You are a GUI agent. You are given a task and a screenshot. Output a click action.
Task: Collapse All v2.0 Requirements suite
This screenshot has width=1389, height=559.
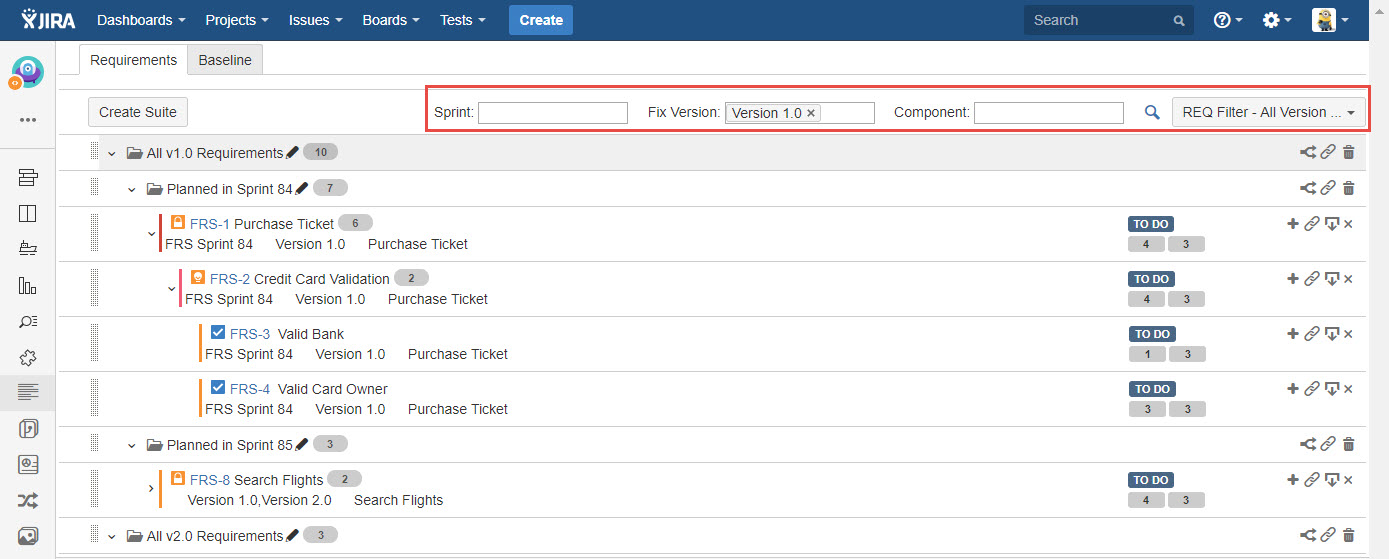(x=112, y=536)
